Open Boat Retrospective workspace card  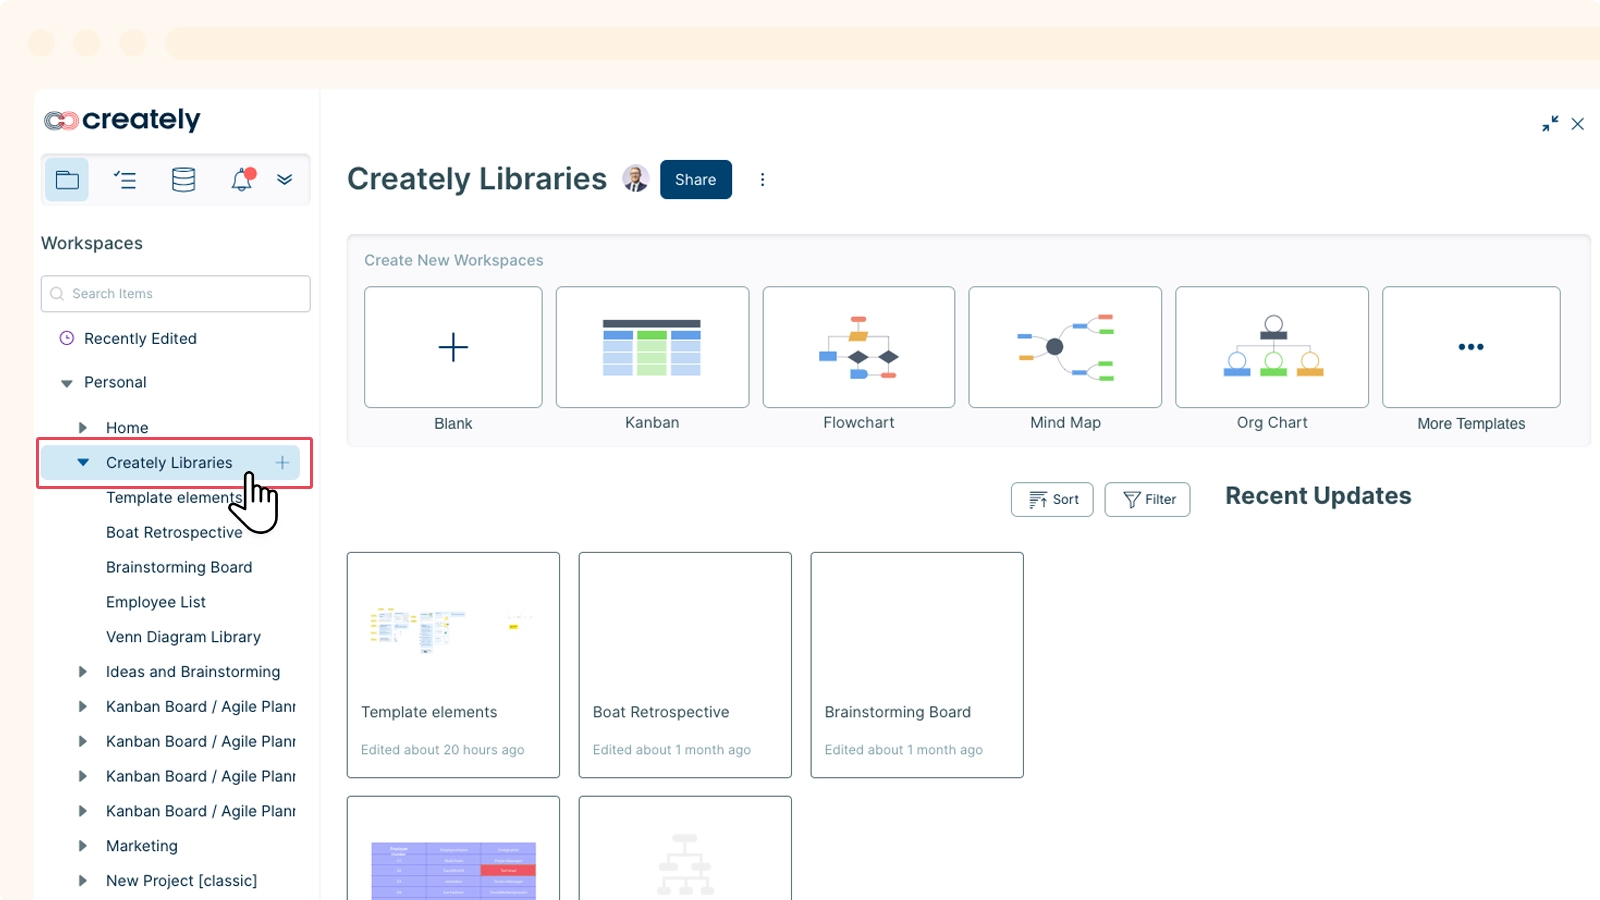pyautogui.click(x=685, y=665)
